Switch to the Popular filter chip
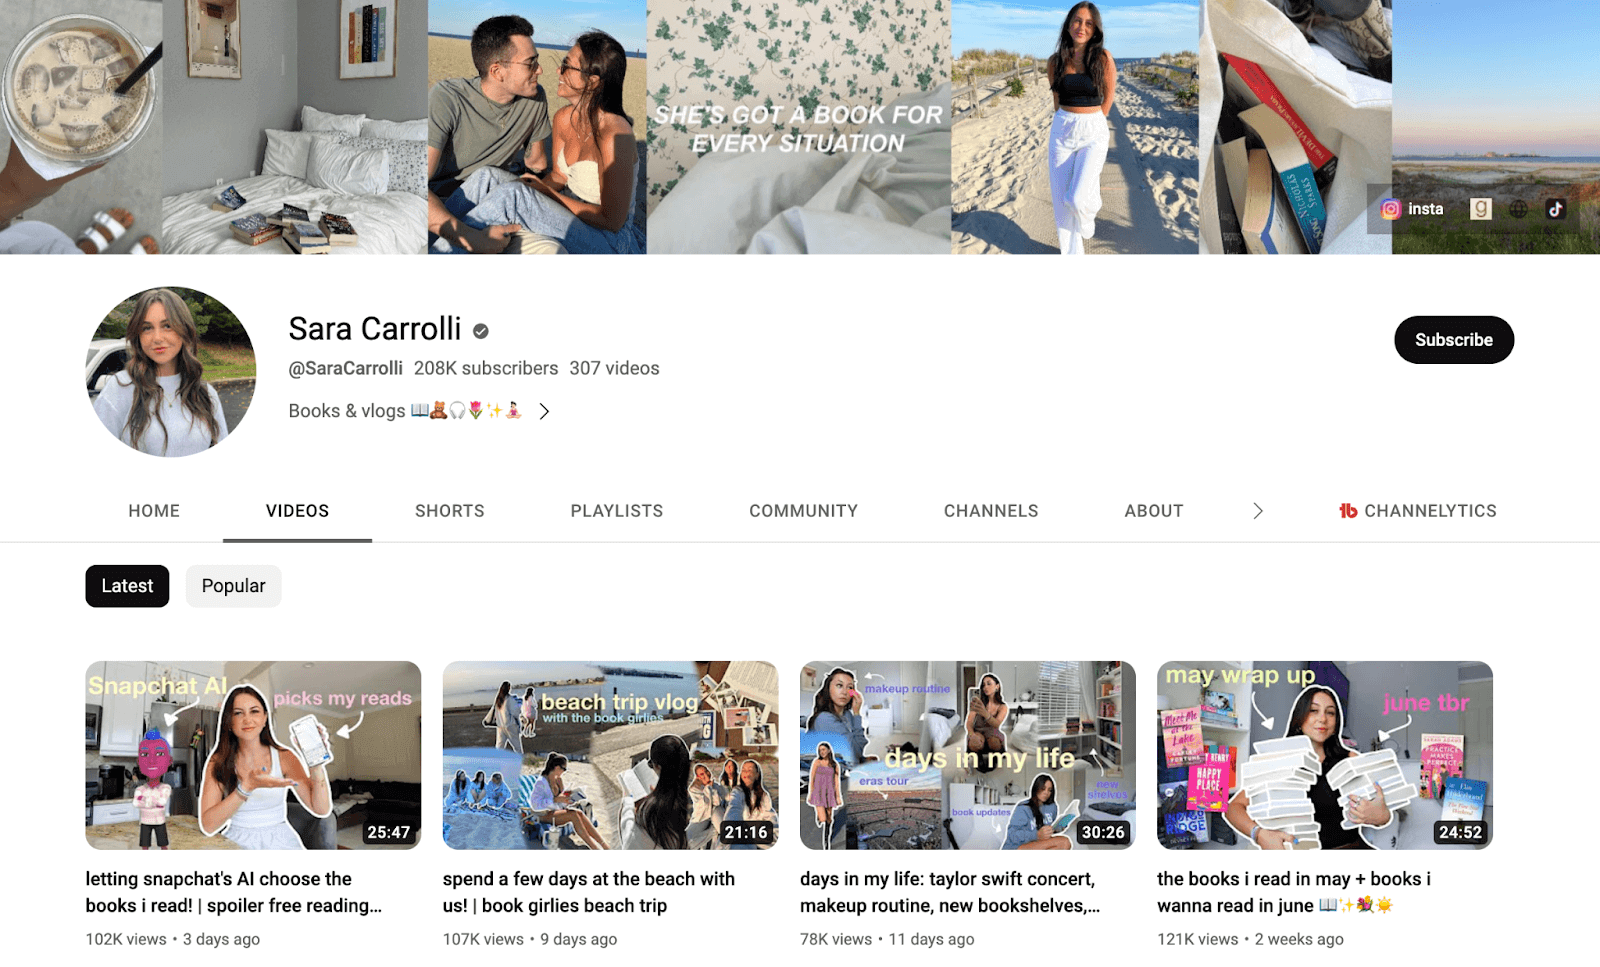This screenshot has height=967, width=1600. (x=233, y=586)
